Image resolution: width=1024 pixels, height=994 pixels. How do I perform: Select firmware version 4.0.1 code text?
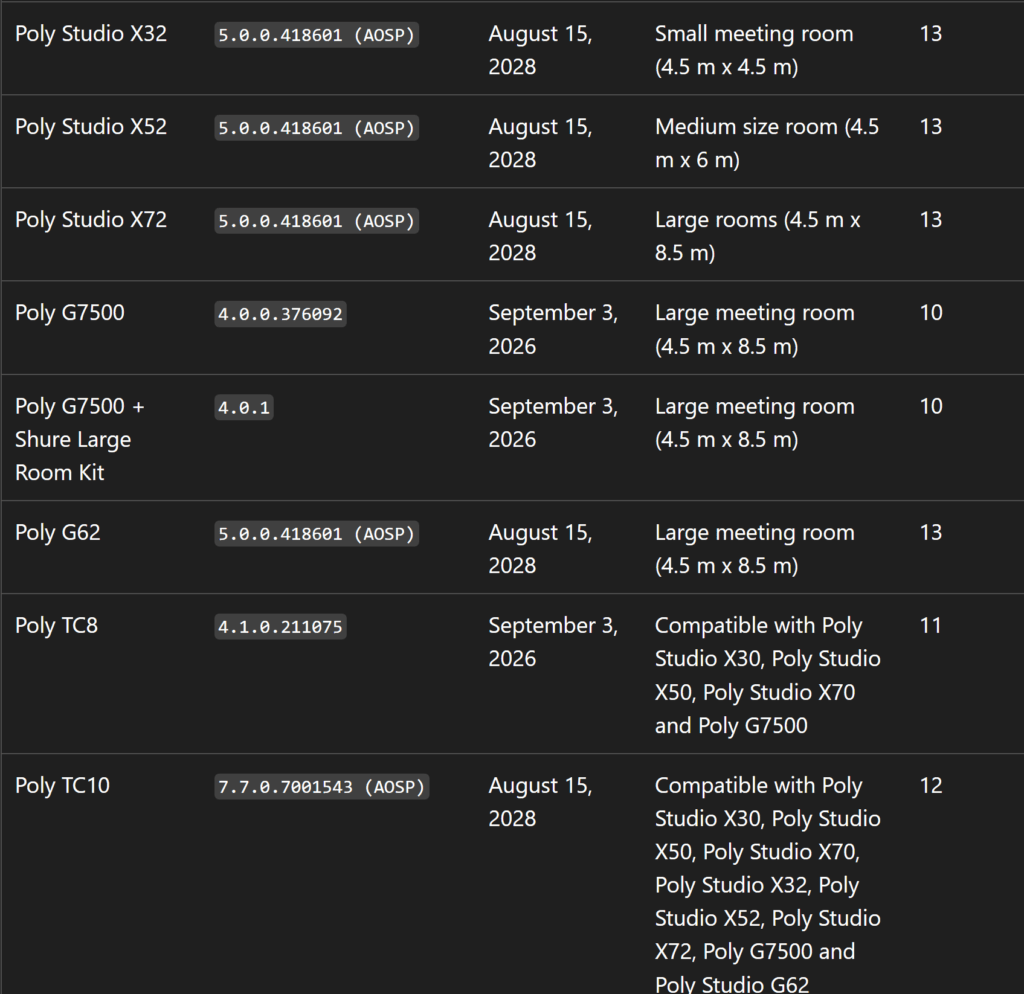pyautogui.click(x=244, y=407)
